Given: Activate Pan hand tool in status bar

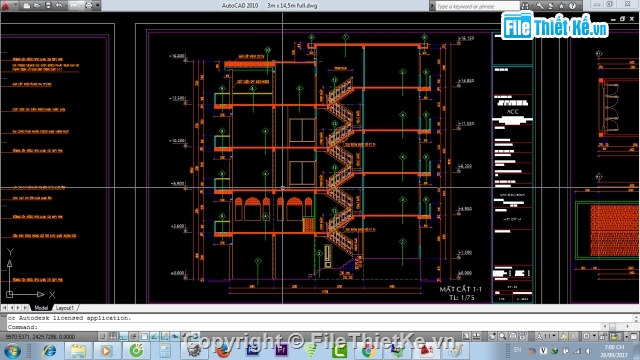Looking at the screenshot, I should [x=492, y=336].
